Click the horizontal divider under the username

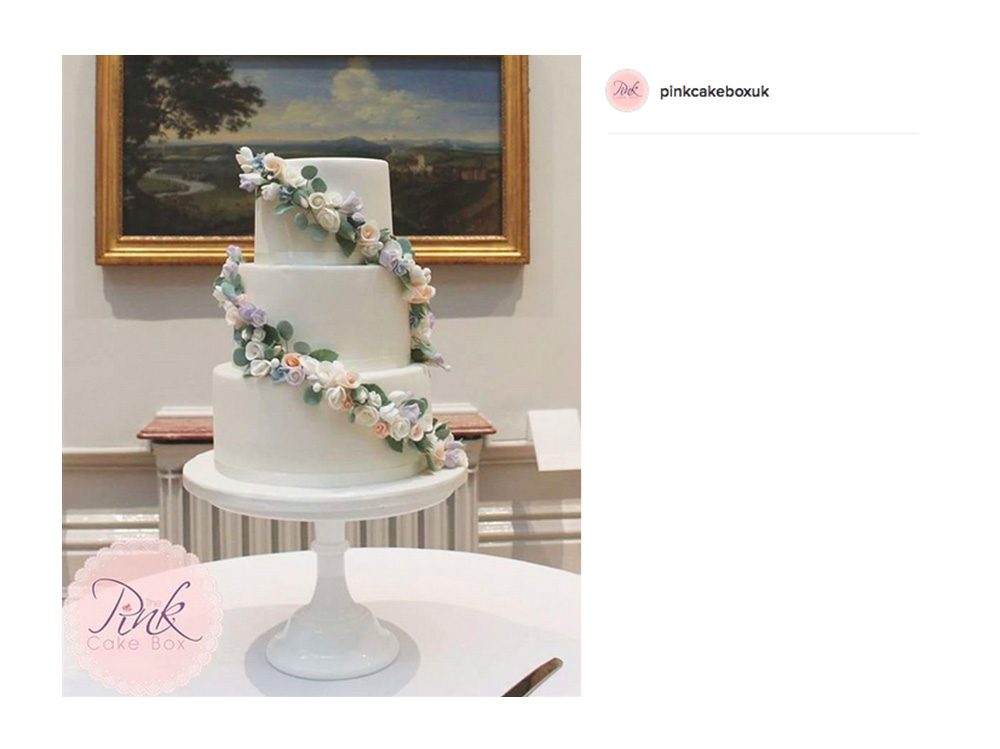coord(763,133)
